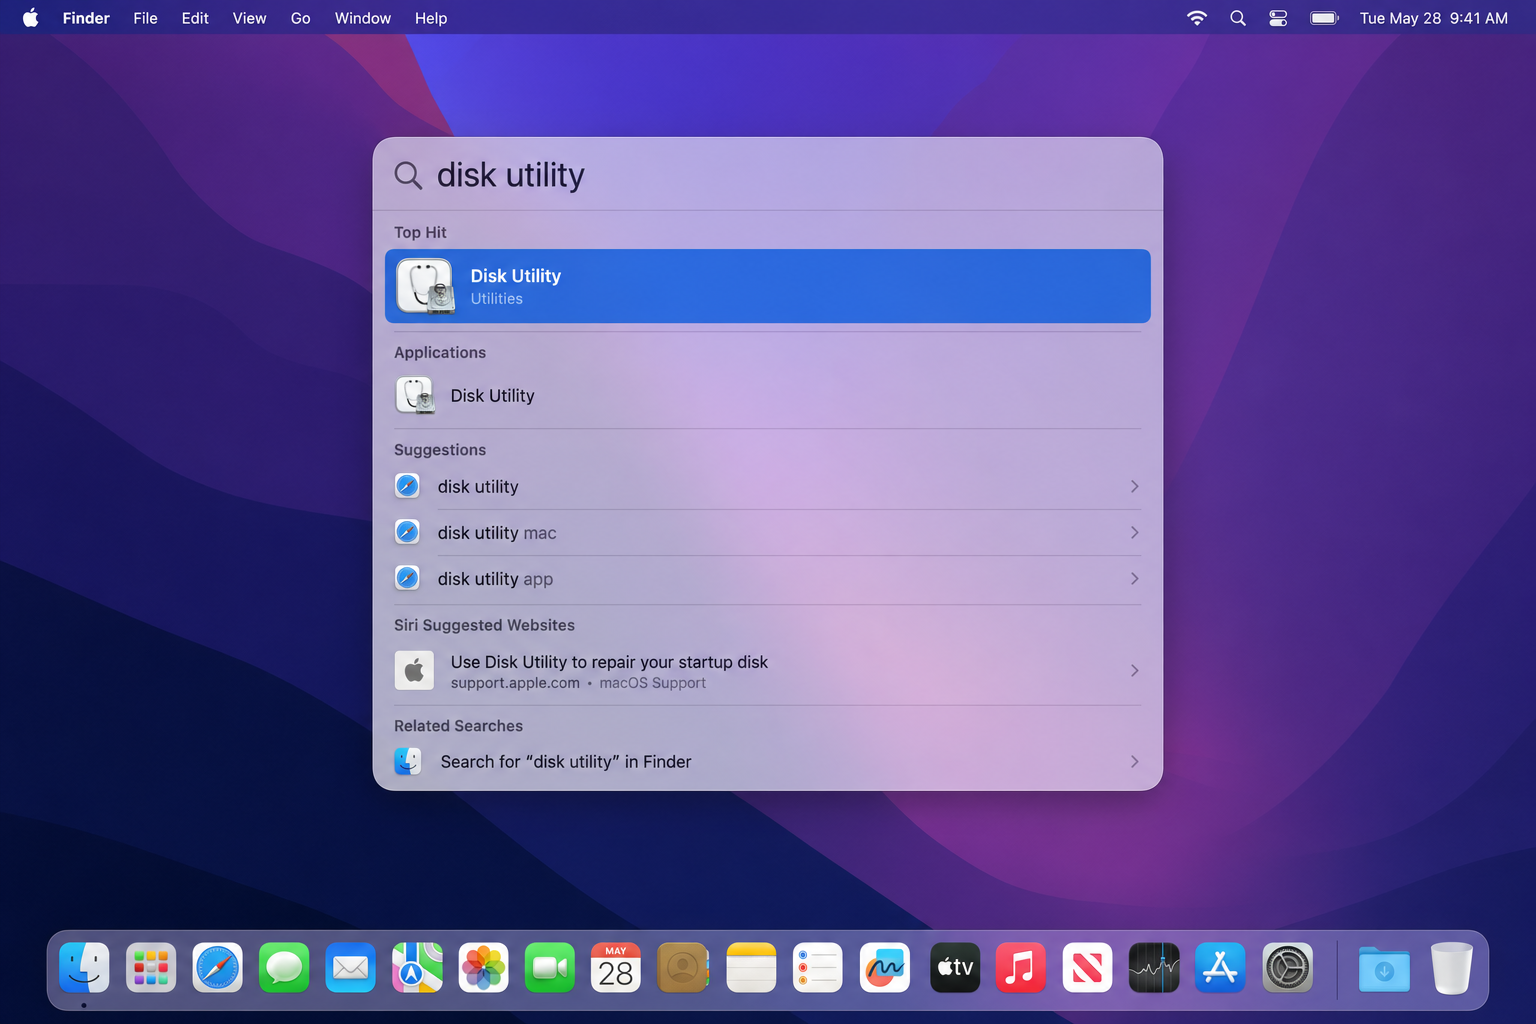The height and width of the screenshot is (1024, 1536).
Task: Expand the 'disk utility app' suggestion chevron
Action: (1134, 578)
